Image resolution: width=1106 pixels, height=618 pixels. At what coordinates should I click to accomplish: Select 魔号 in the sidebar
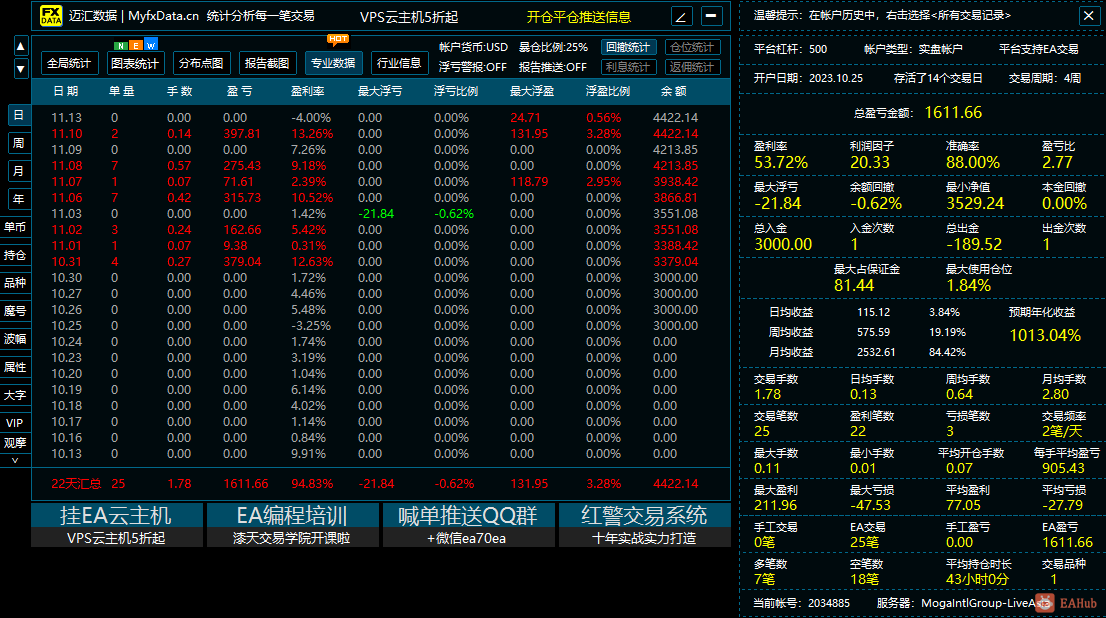pyautogui.click(x=15, y=311)
